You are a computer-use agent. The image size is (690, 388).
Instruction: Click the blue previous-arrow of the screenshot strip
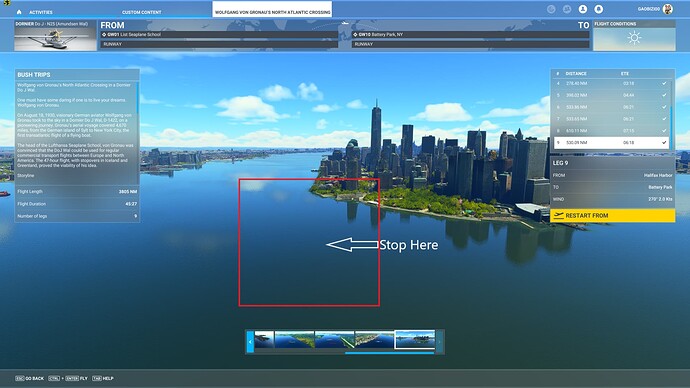[x=250, y=341]
